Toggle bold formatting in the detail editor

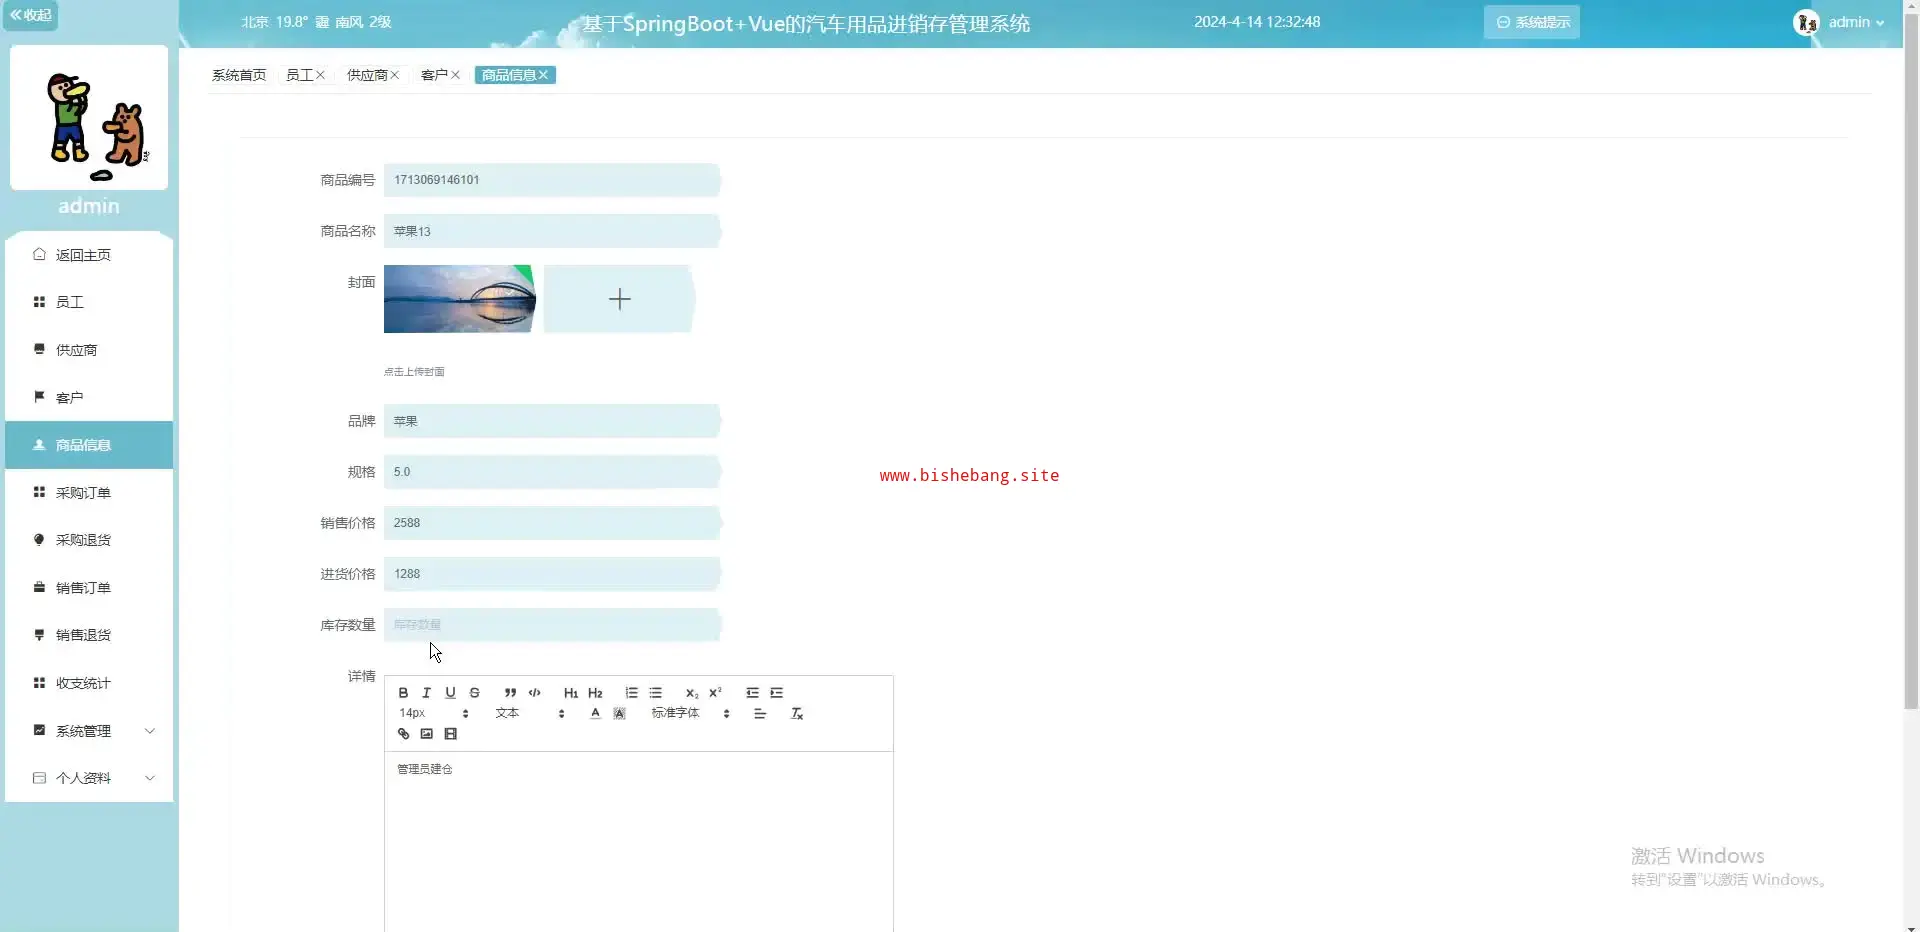[403, 693]
